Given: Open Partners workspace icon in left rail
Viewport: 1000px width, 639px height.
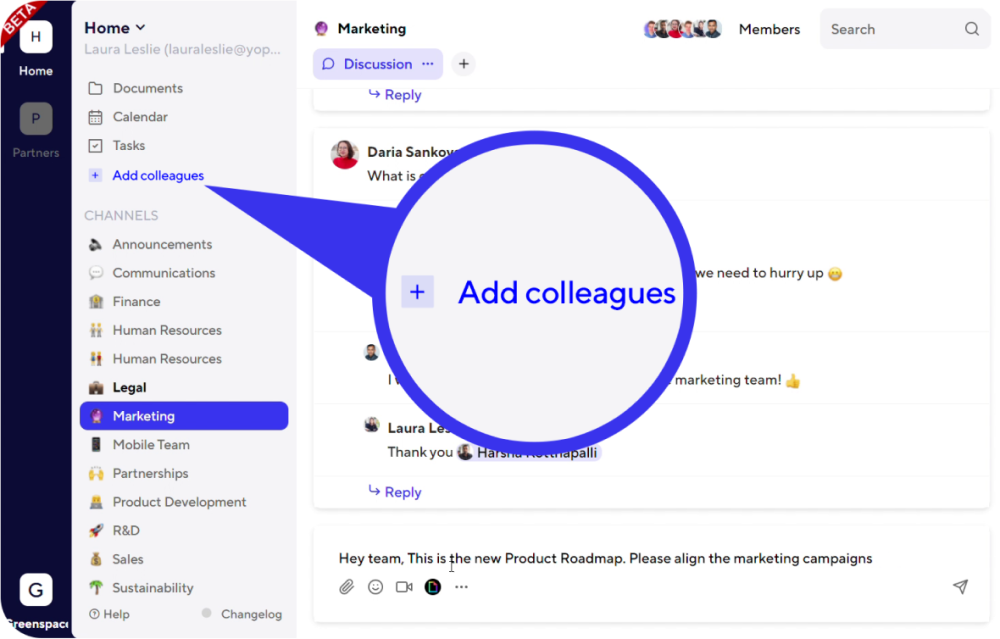Looking at the screenshot, I should point(36,120).
